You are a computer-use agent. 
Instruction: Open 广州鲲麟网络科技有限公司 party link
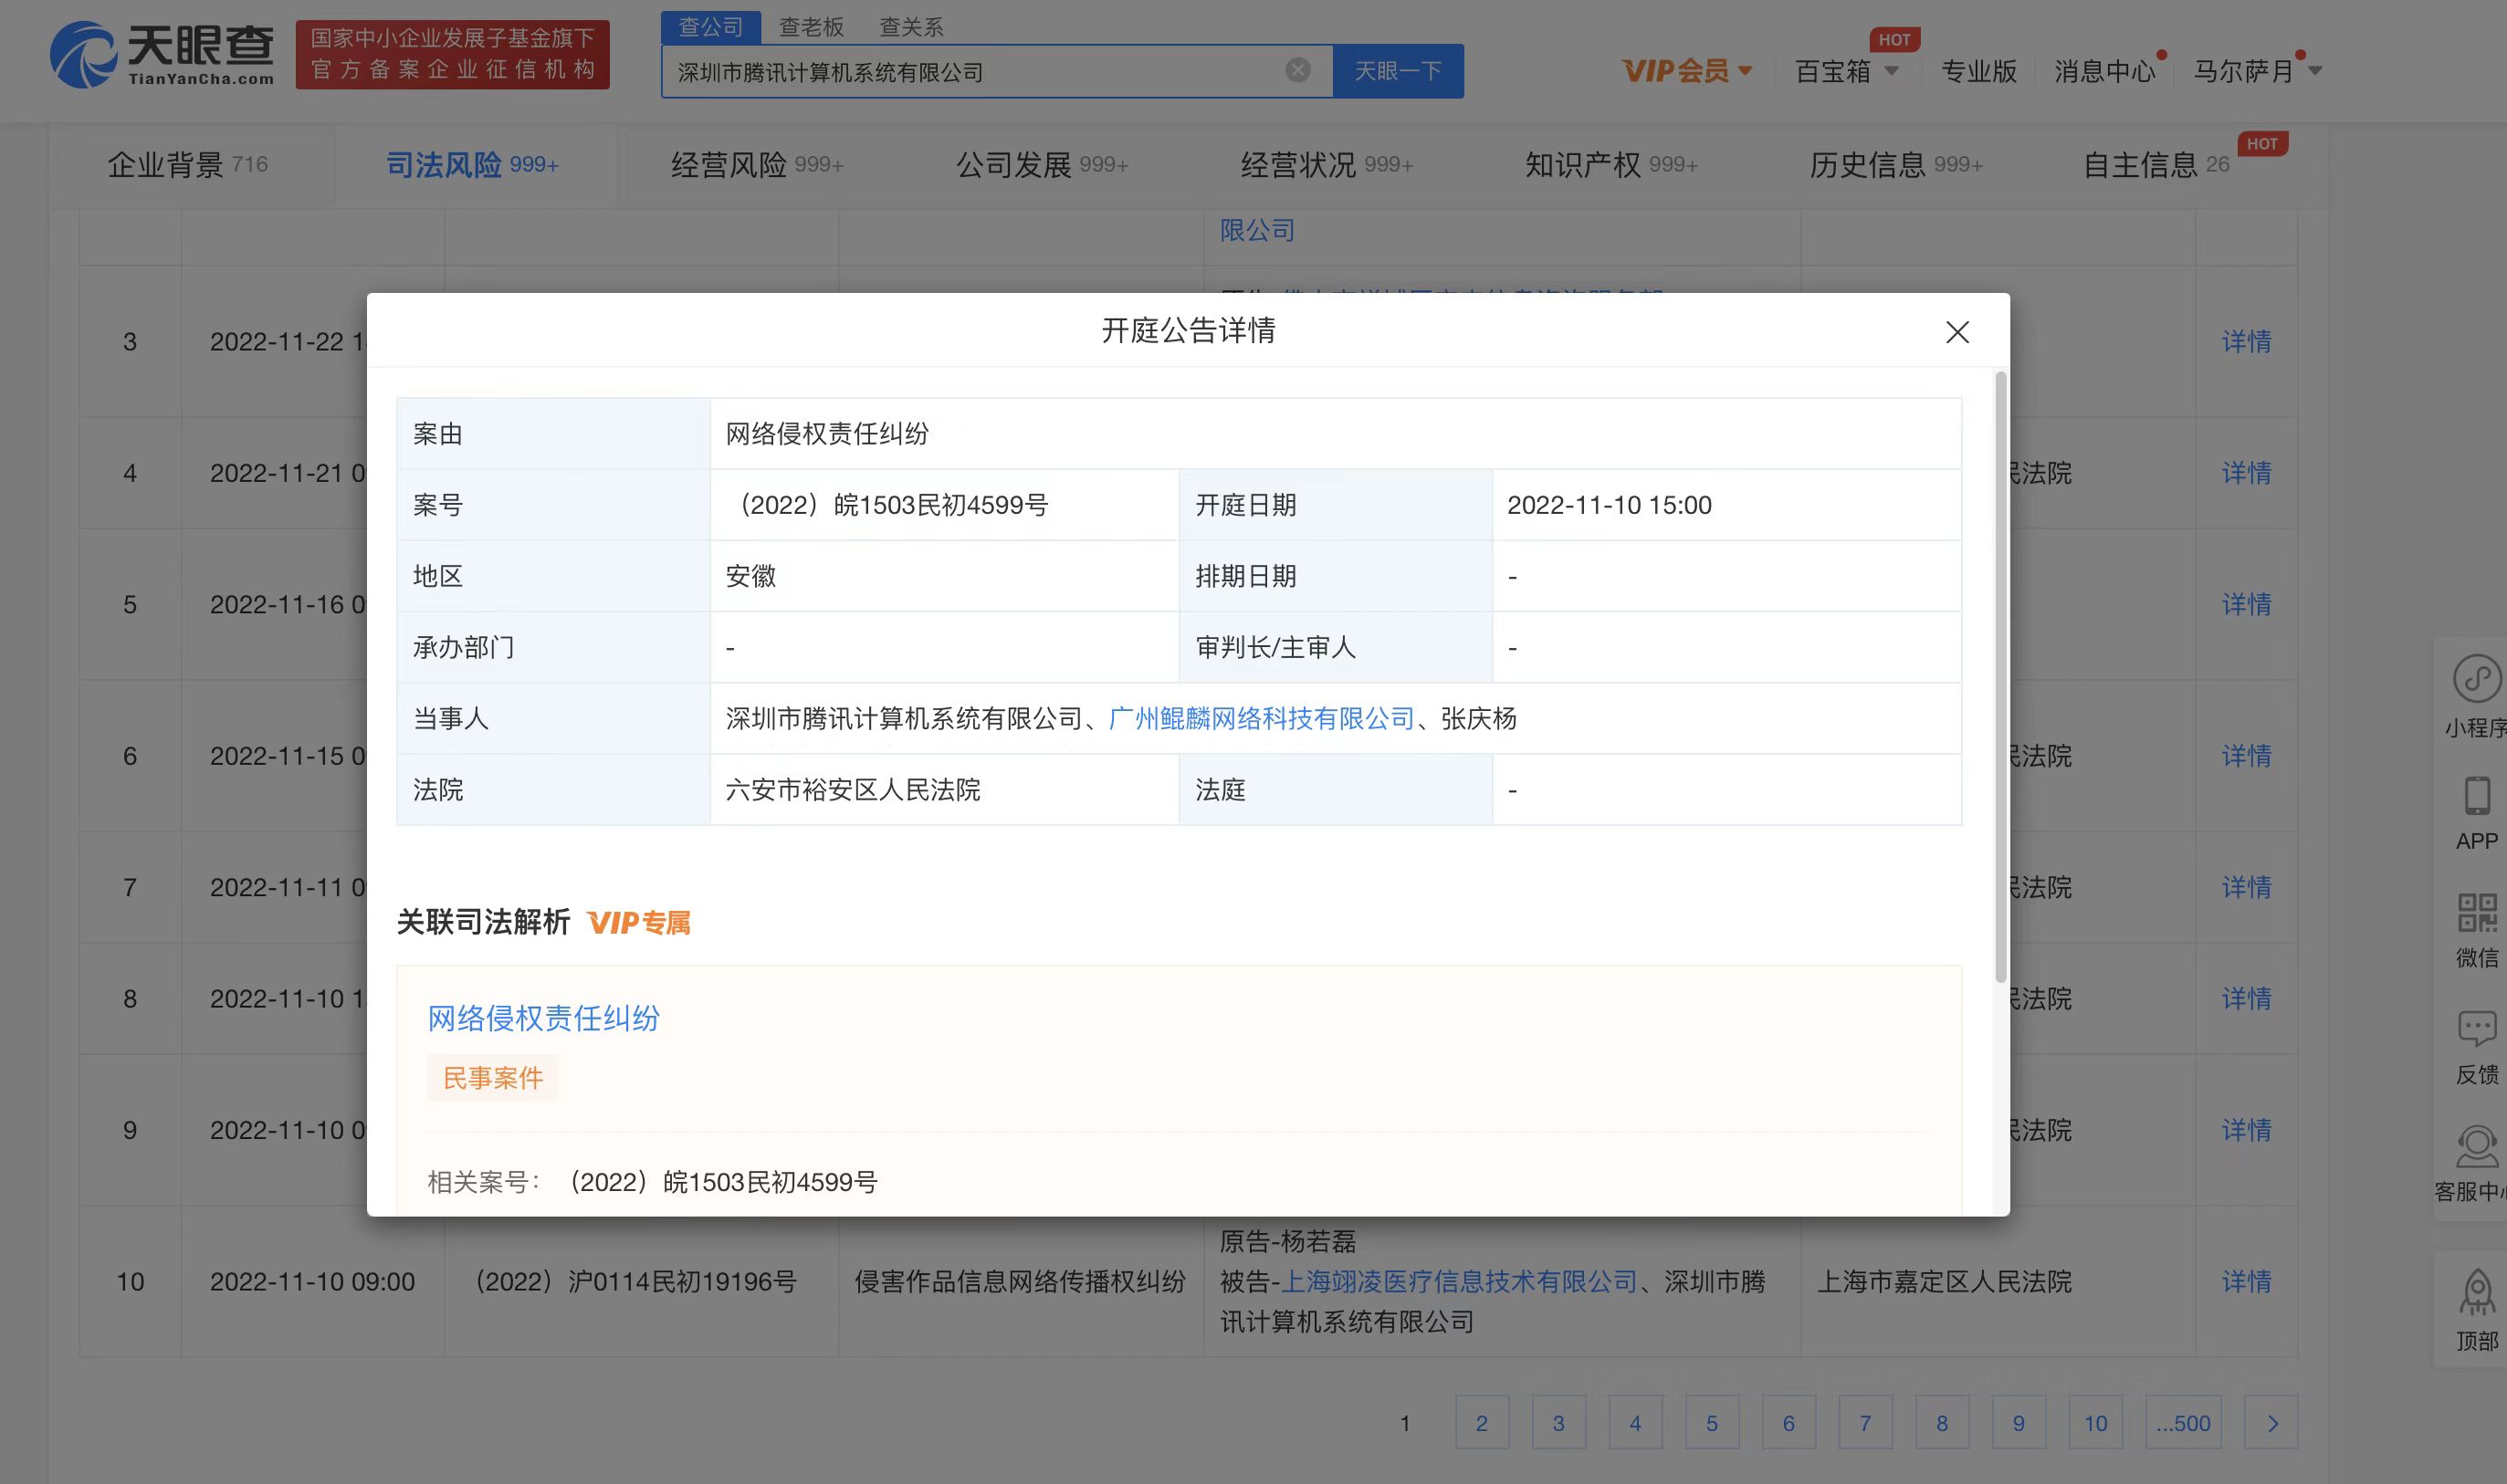point(1261,718)
